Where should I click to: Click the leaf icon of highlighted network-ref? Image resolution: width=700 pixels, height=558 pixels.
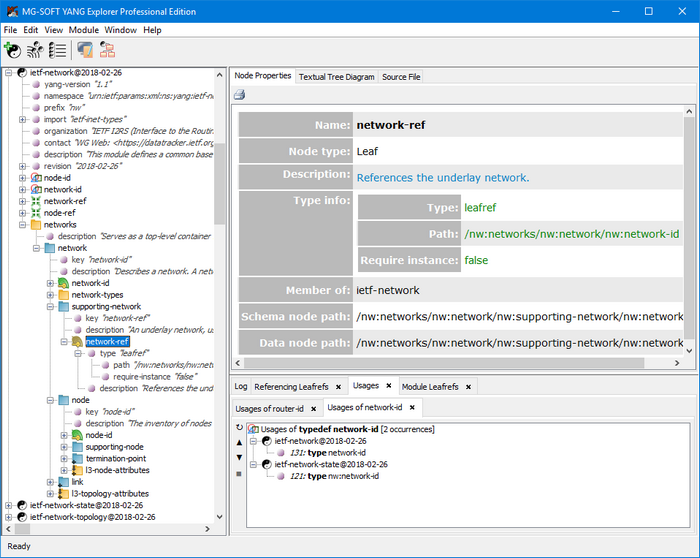78,341
